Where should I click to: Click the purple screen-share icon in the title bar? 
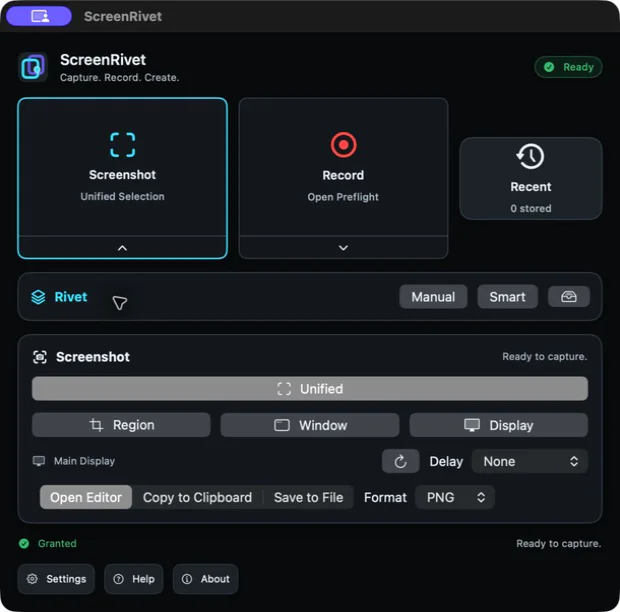(x=39, y=16)
